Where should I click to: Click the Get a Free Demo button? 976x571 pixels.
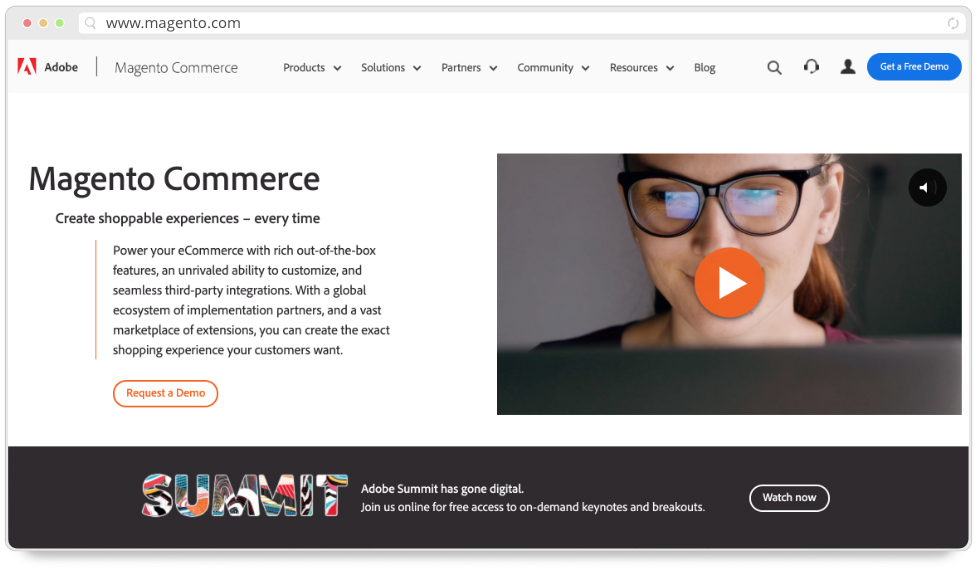point(914,67)
